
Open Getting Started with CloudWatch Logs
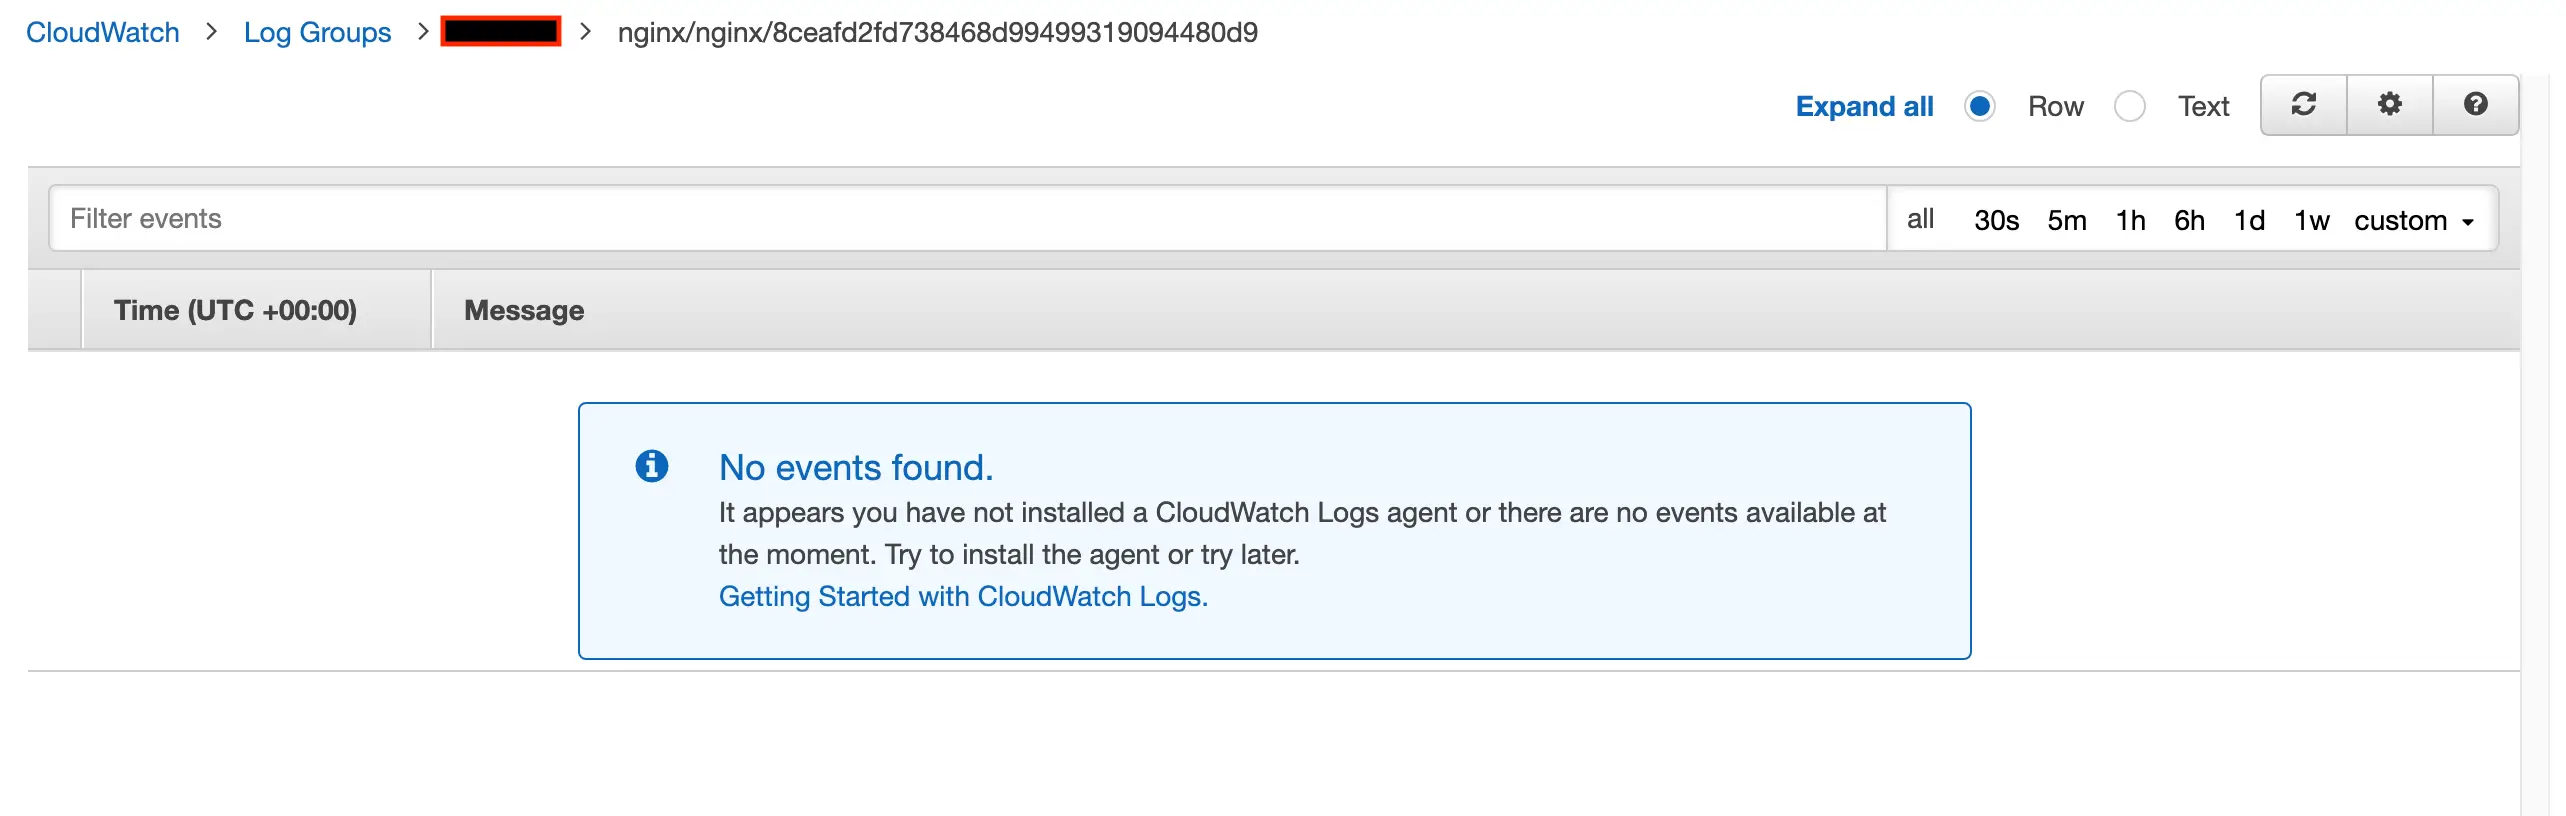click(963, 595)
